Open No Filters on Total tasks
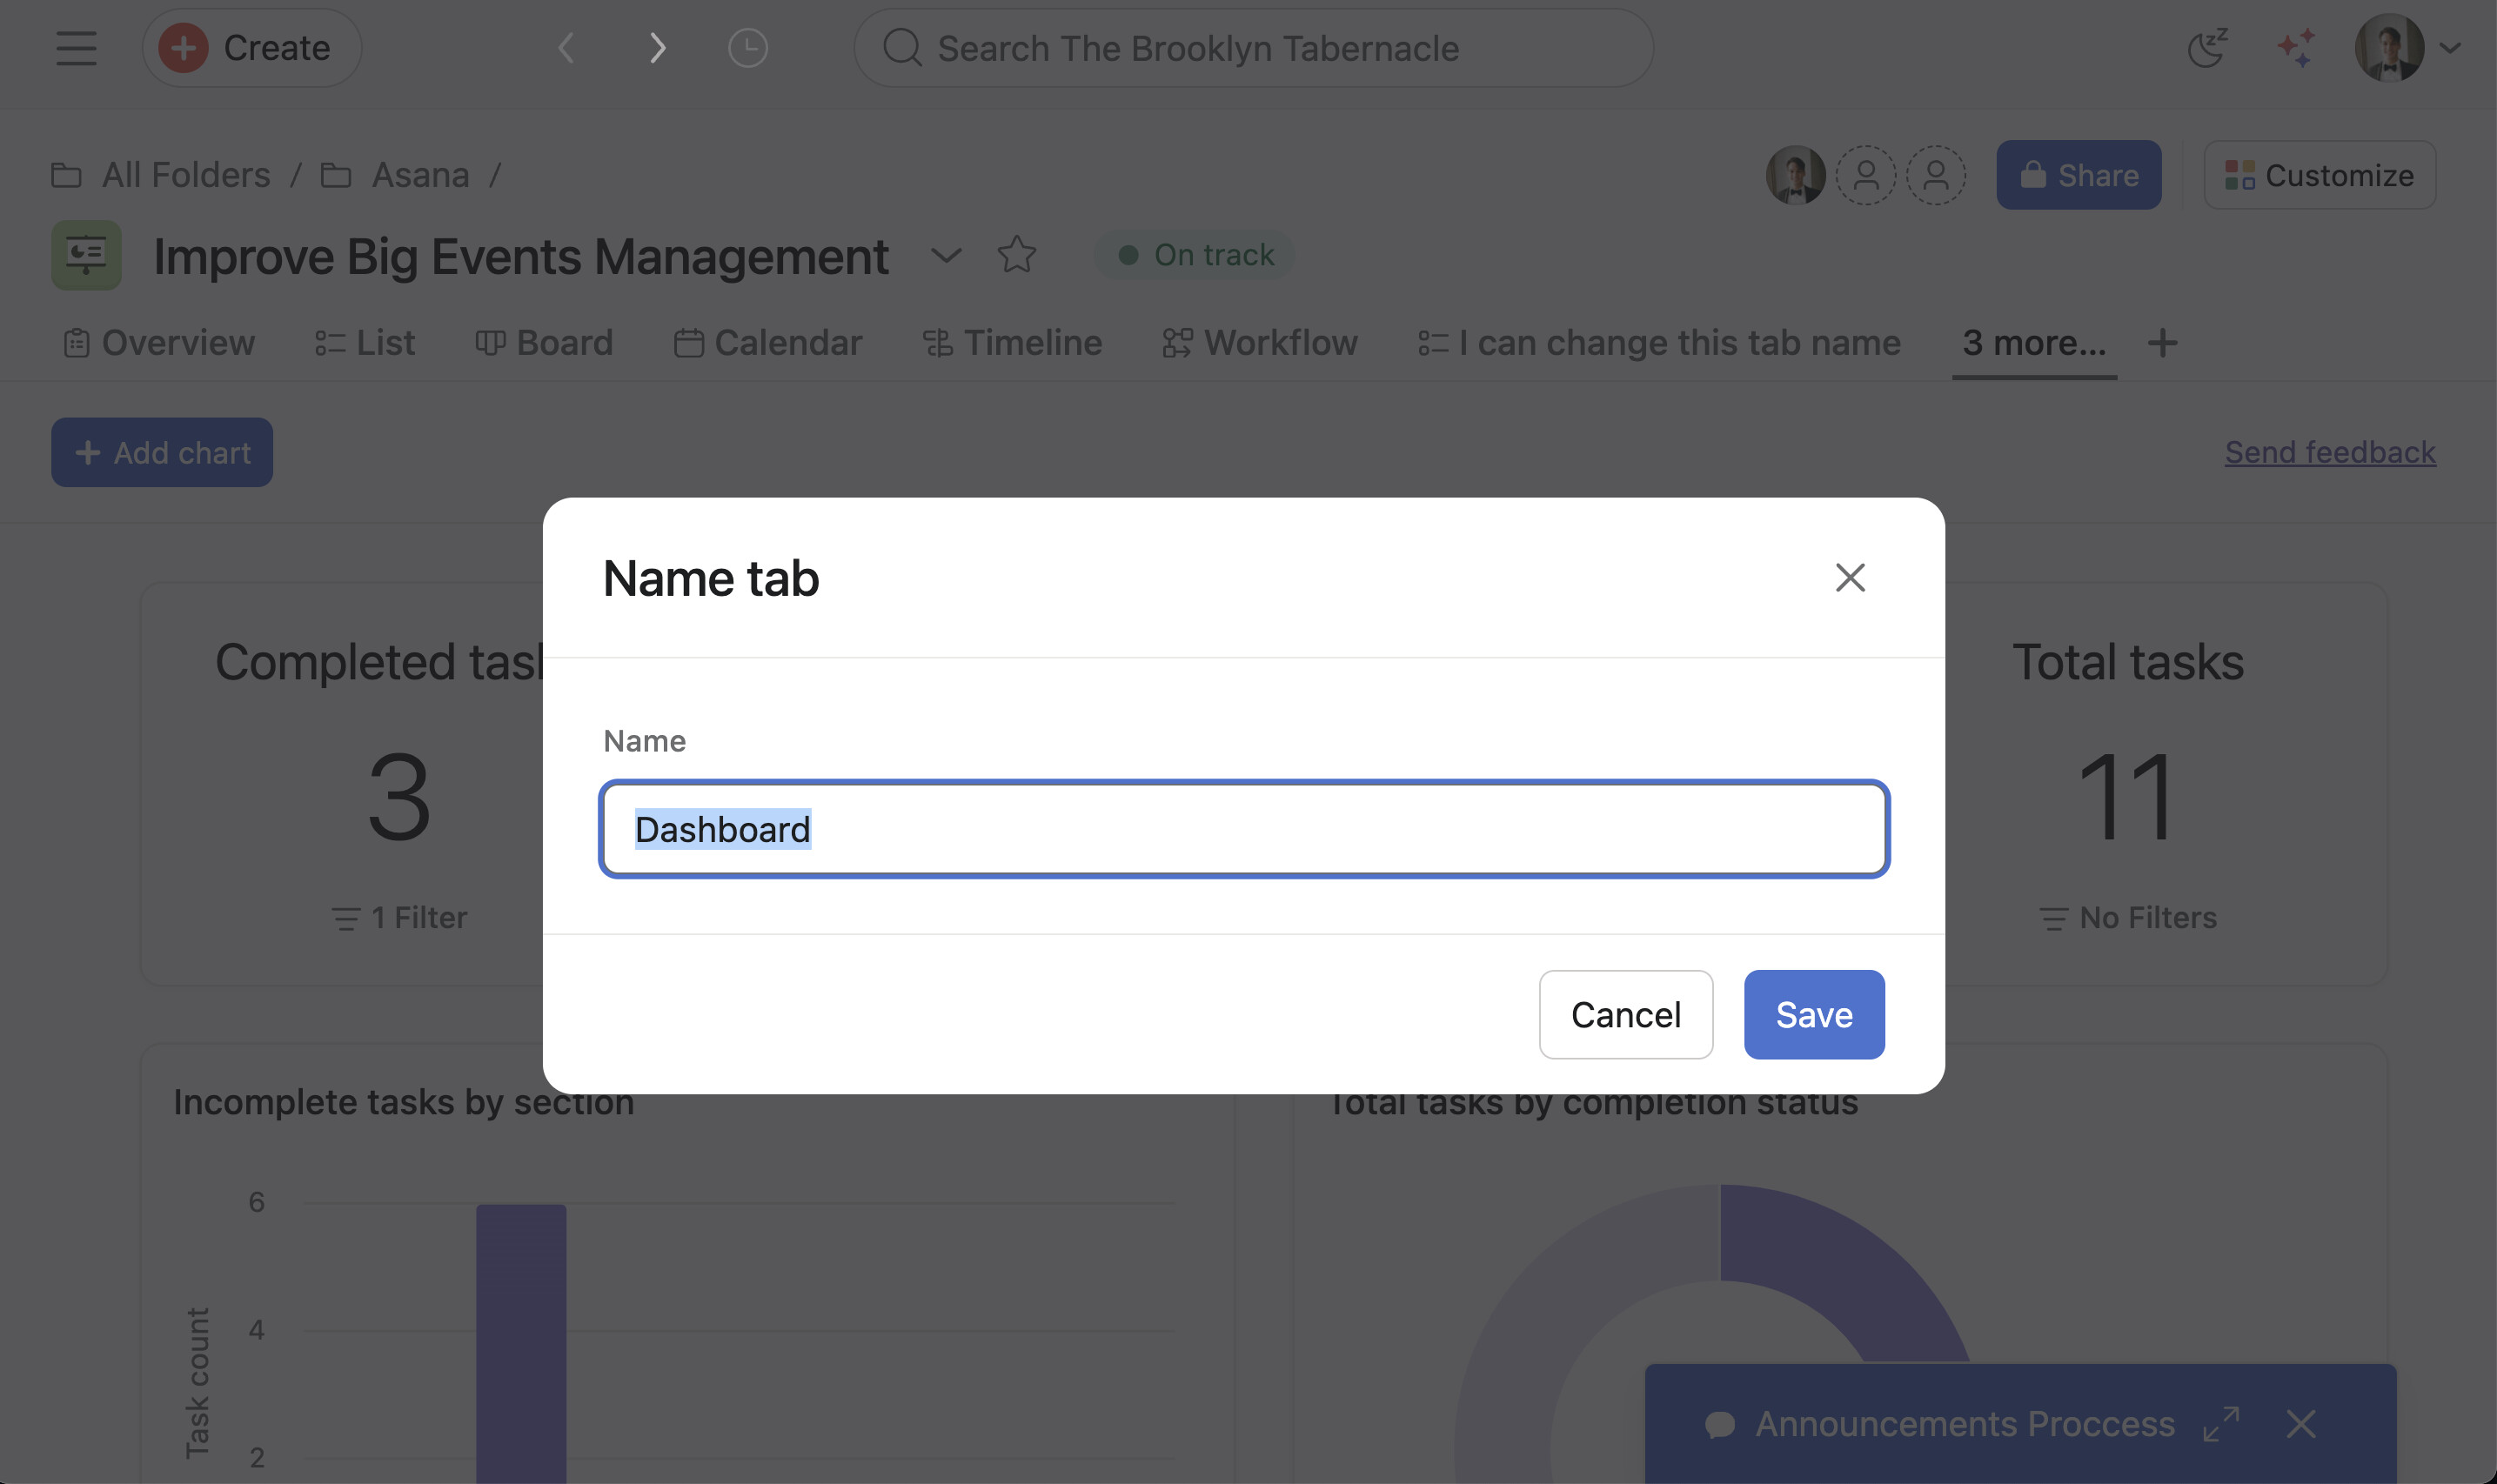The width and height of the screenshot is (2497, 1484). click(2128, 917)
